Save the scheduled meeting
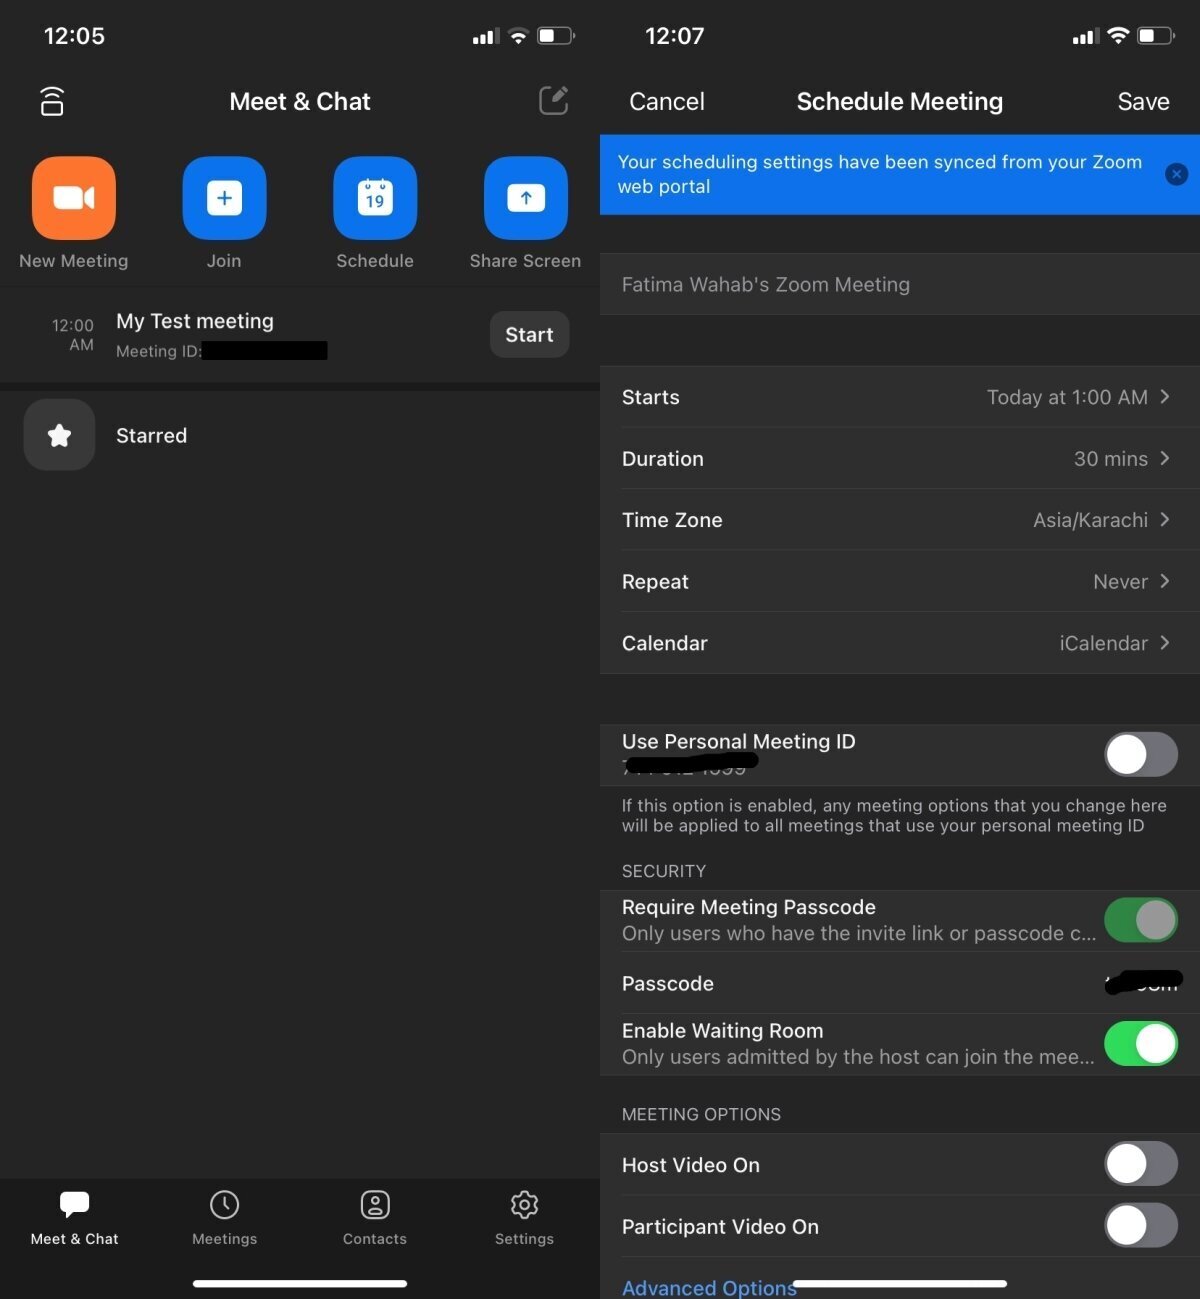1200x1299 pixels. [x=1143, y=100]
